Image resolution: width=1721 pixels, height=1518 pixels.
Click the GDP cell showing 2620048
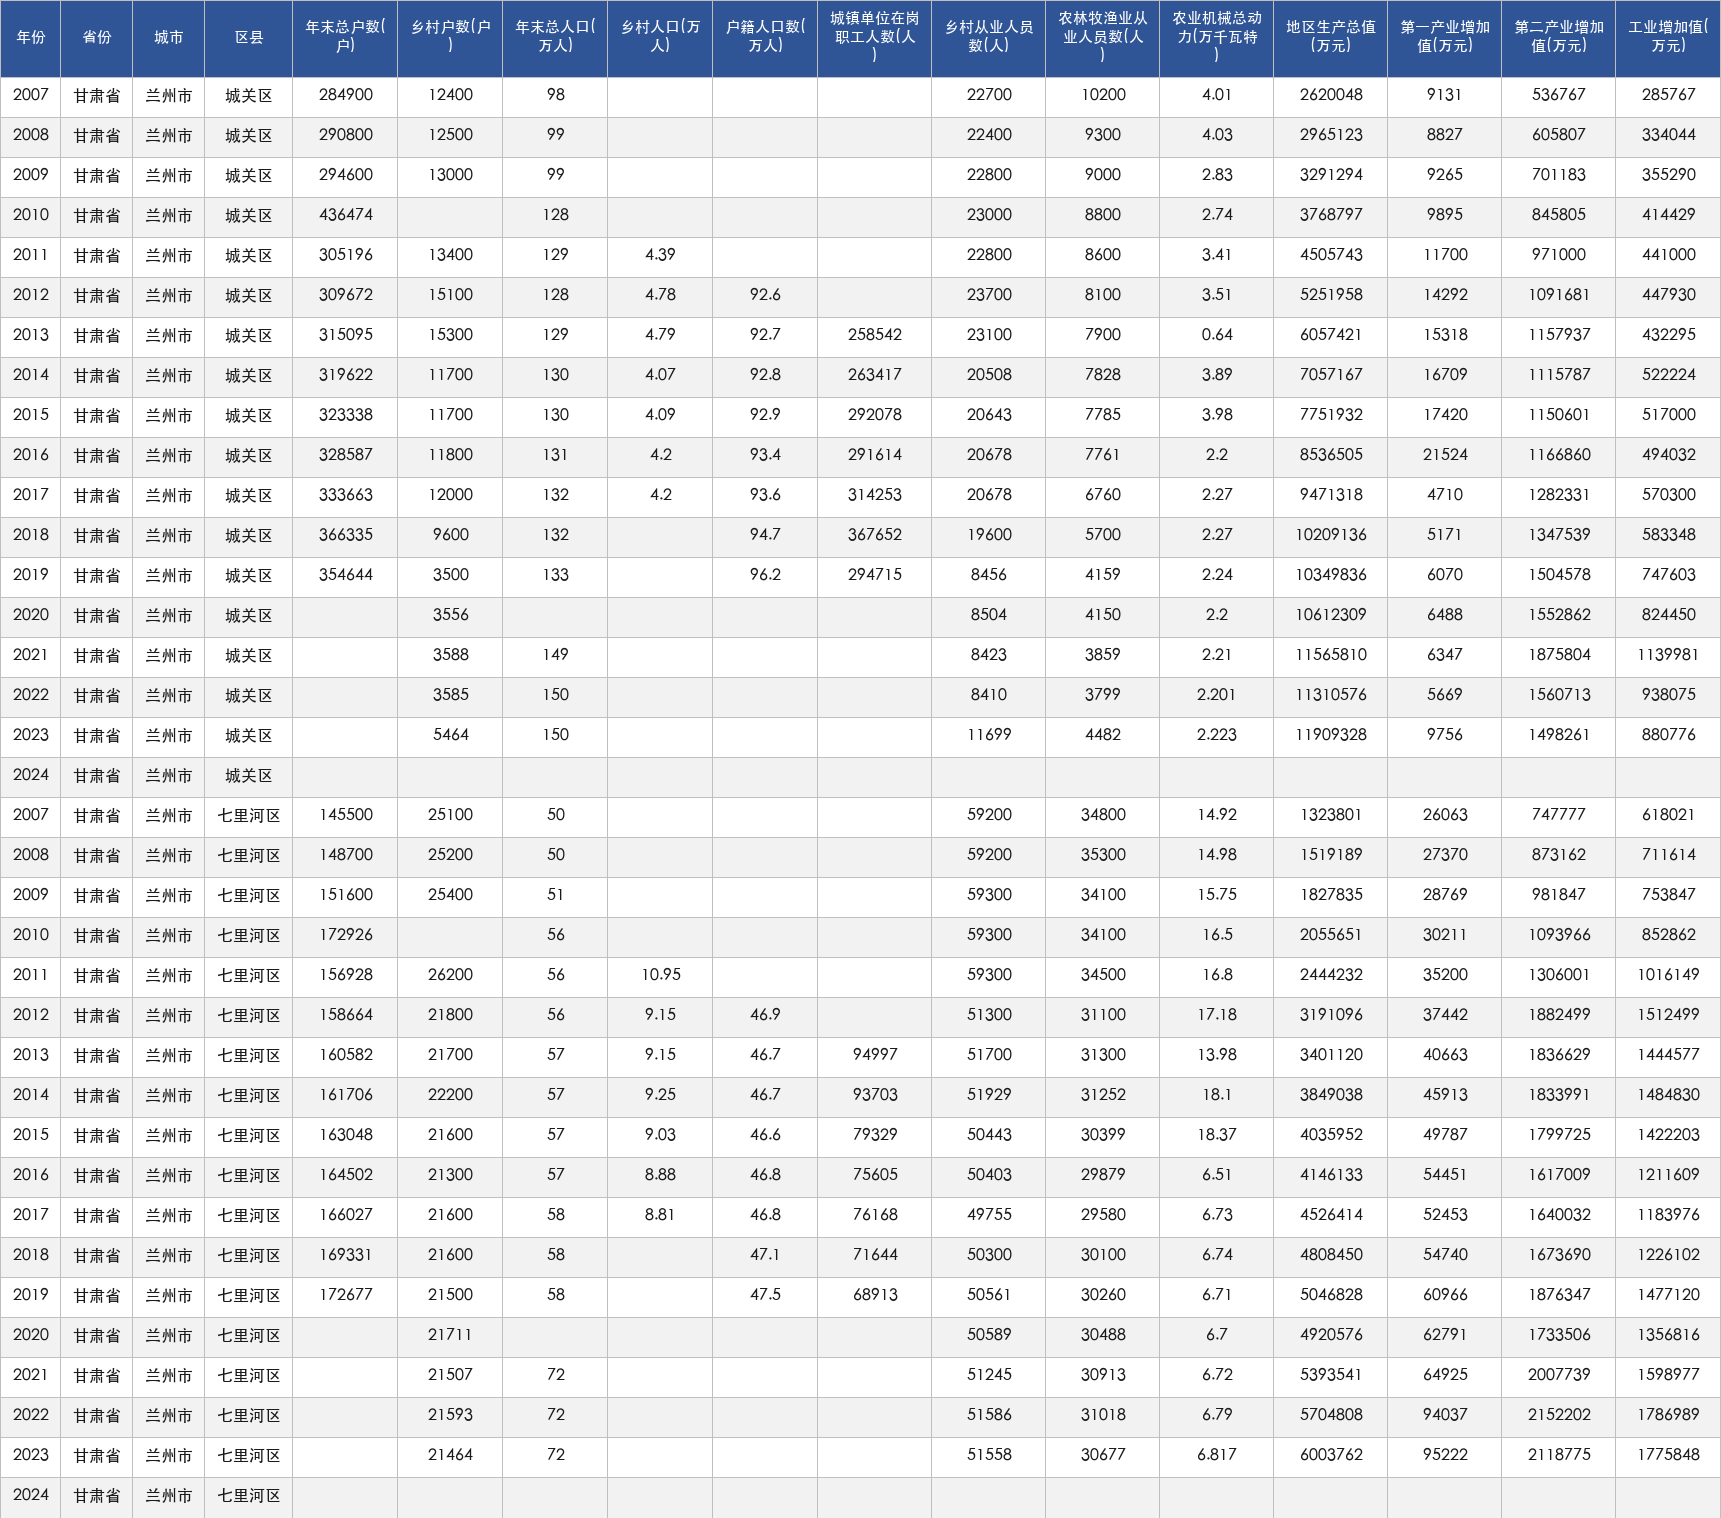1330,96
